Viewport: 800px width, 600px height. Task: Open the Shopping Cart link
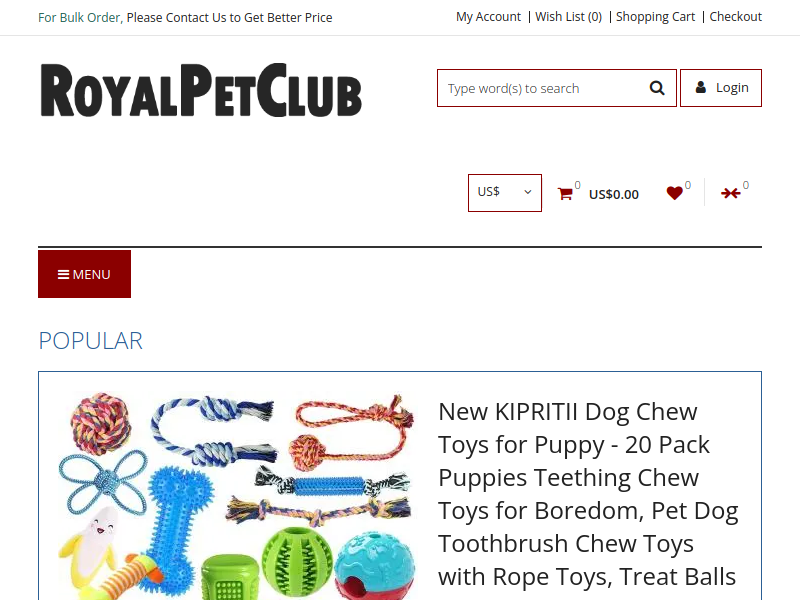tap(655, 17)
